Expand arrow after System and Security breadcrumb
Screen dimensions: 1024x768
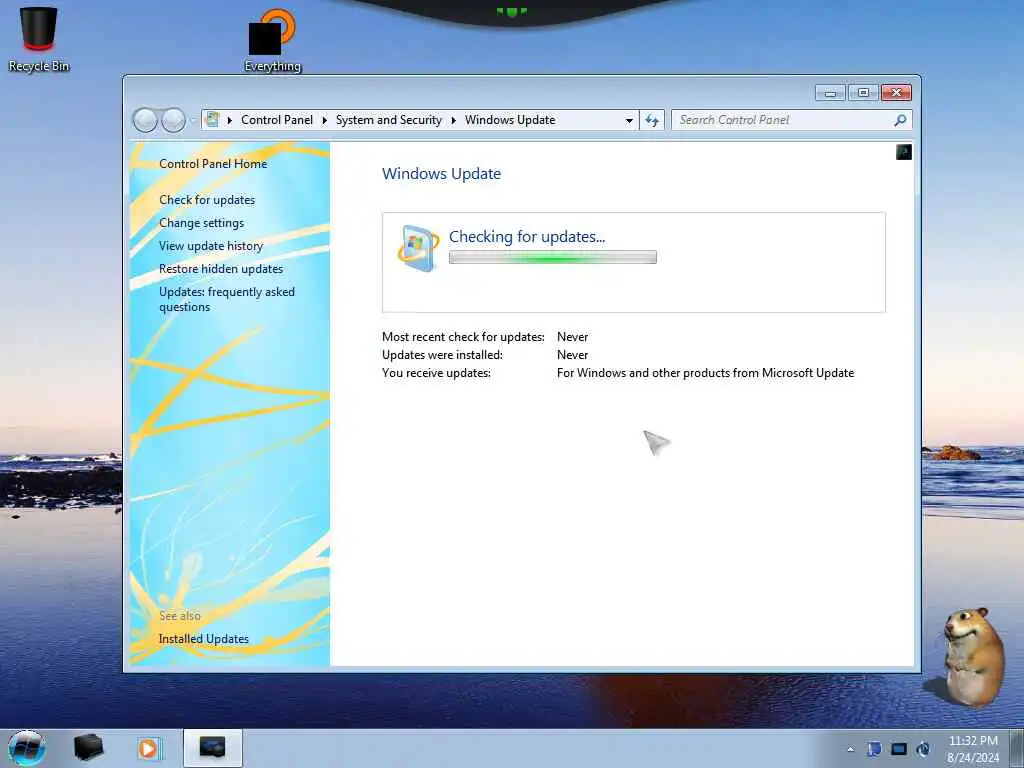point(453,120)
